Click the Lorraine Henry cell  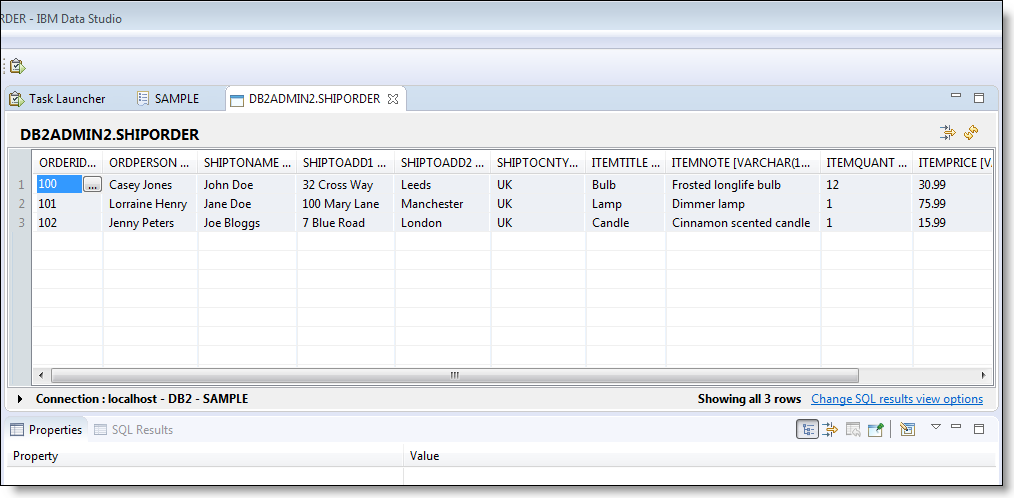coord(150,204)
